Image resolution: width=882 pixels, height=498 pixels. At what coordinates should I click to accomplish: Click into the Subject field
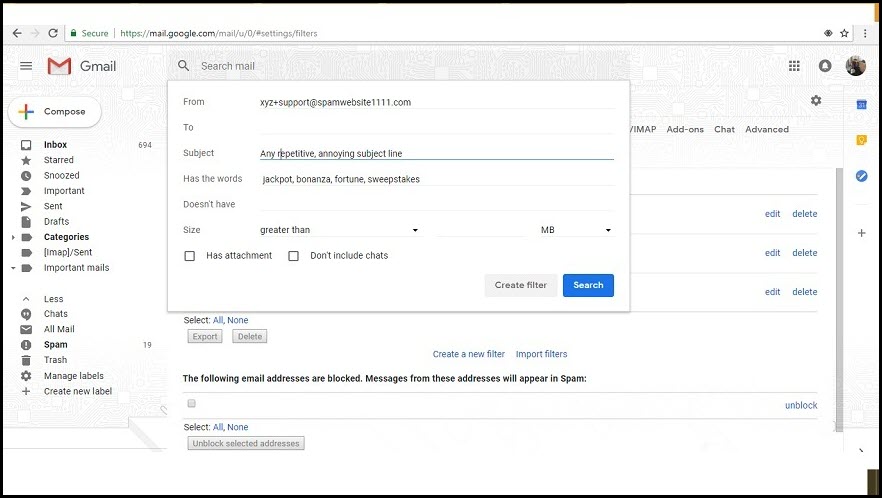(436, 153)
